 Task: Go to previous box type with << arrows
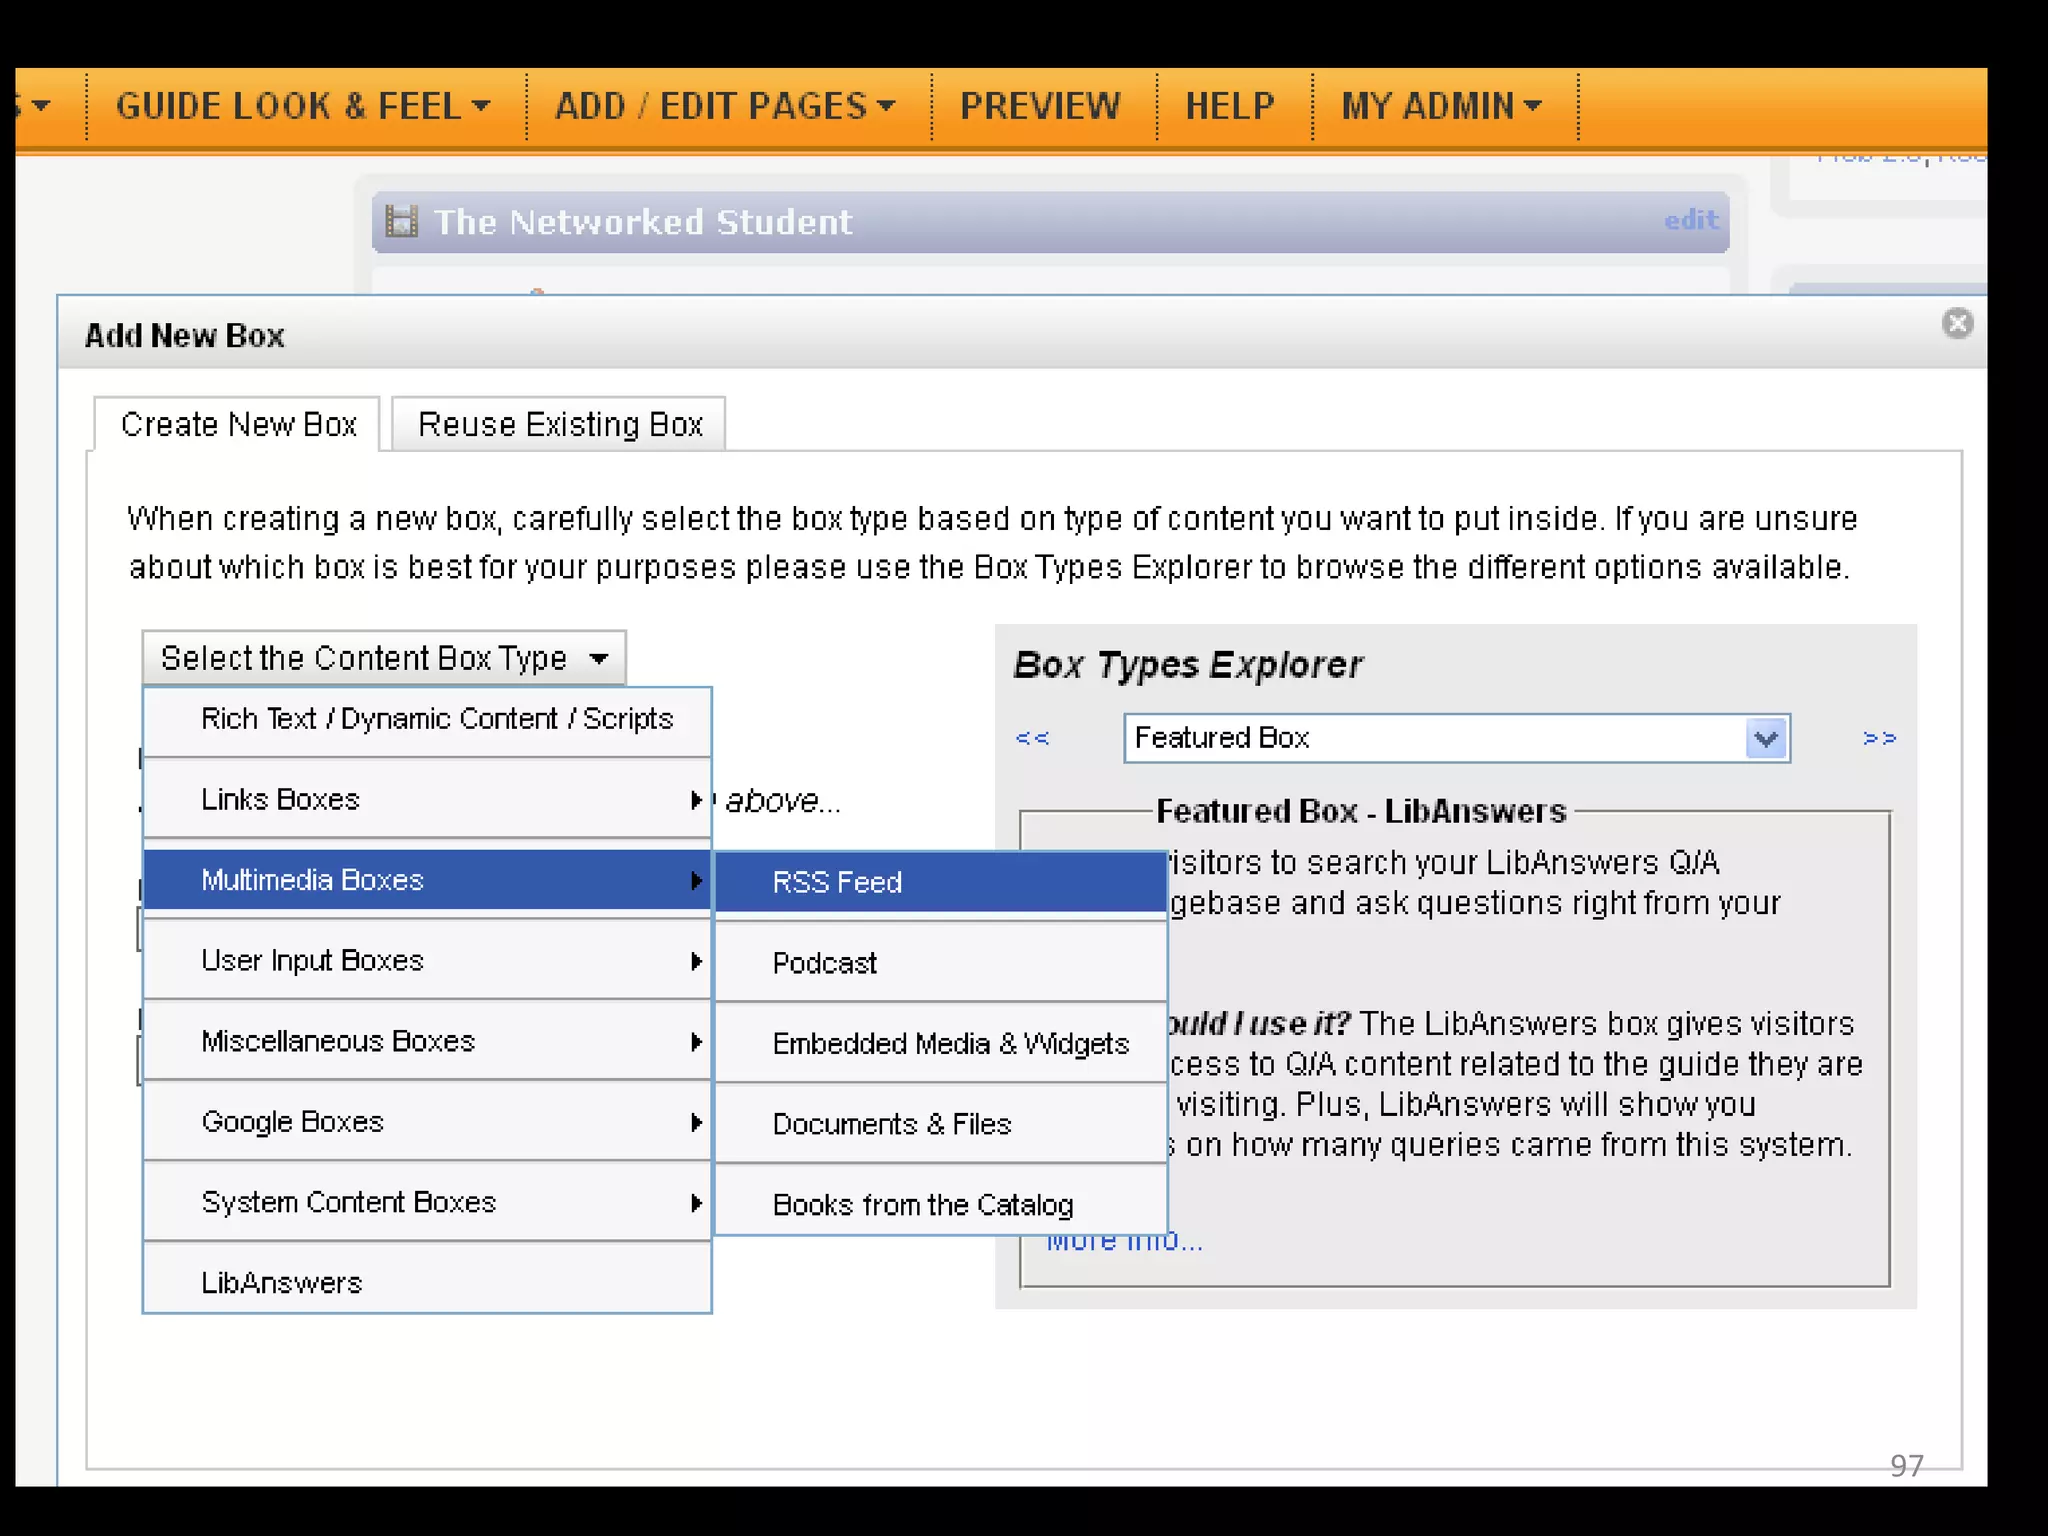point(1032,738)
